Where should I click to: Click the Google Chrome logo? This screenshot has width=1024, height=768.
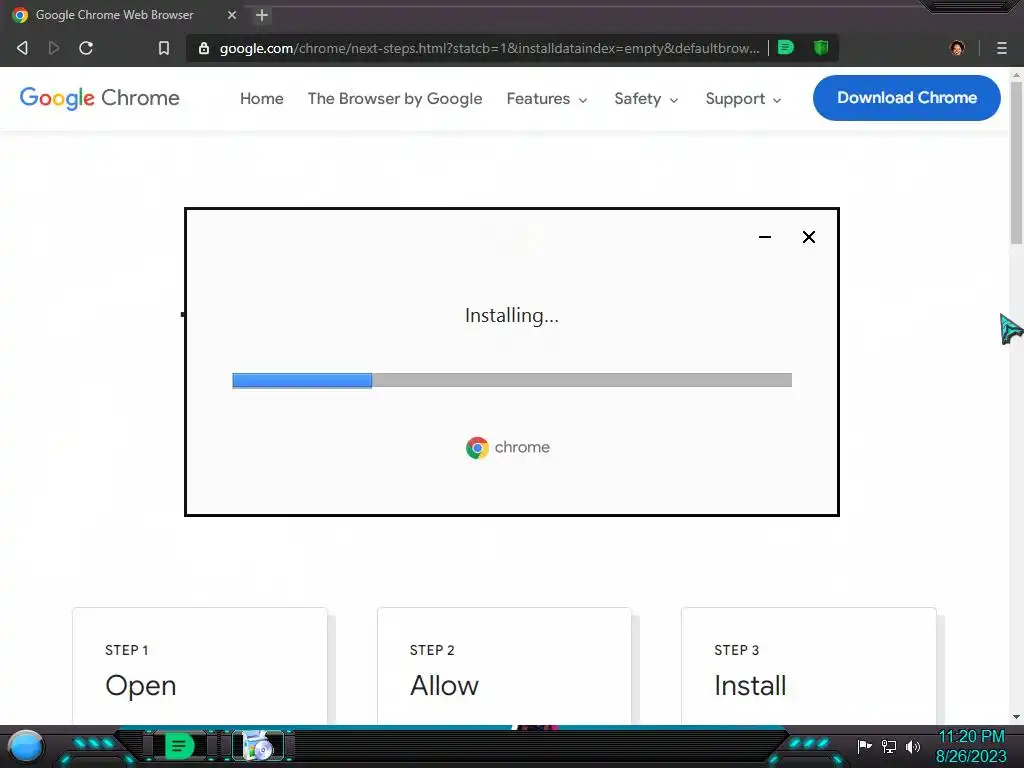click(99, 98)
